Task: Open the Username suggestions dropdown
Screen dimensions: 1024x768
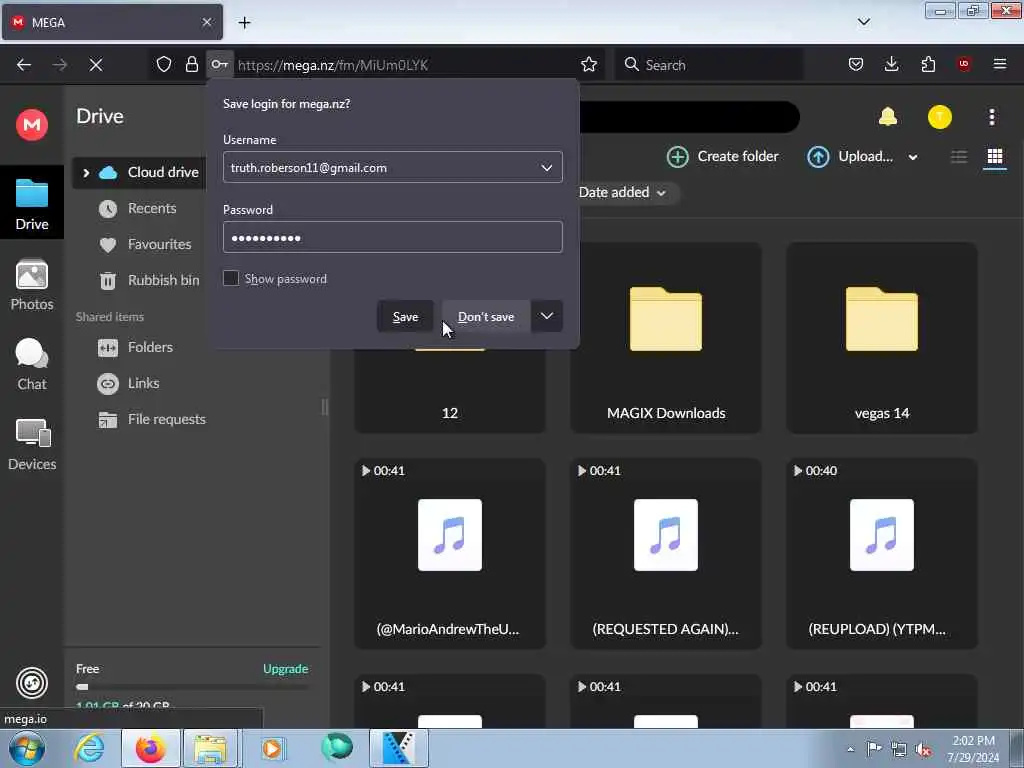Action: (547, 168)
